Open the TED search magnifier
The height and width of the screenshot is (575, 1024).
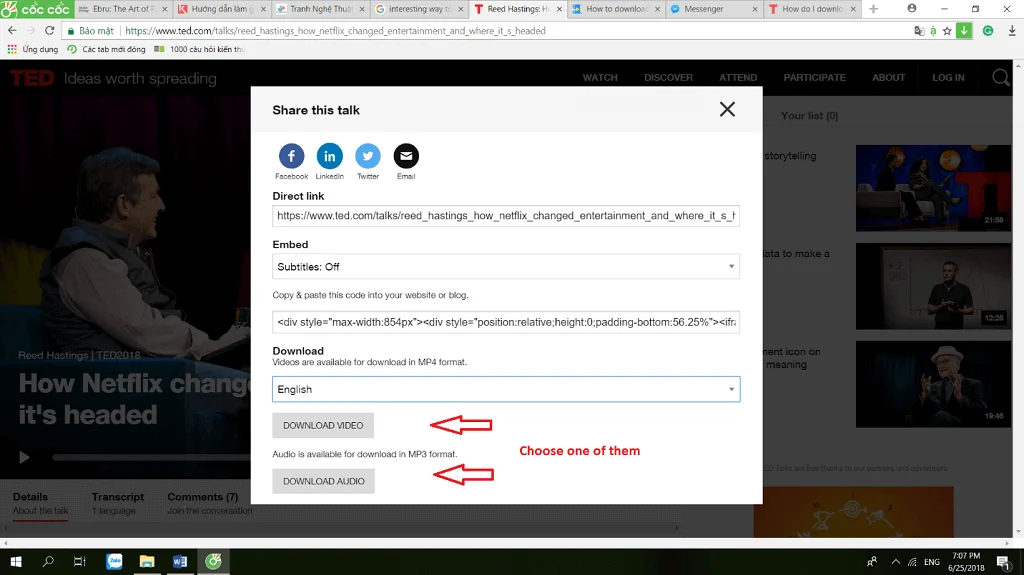(1000, 78)
